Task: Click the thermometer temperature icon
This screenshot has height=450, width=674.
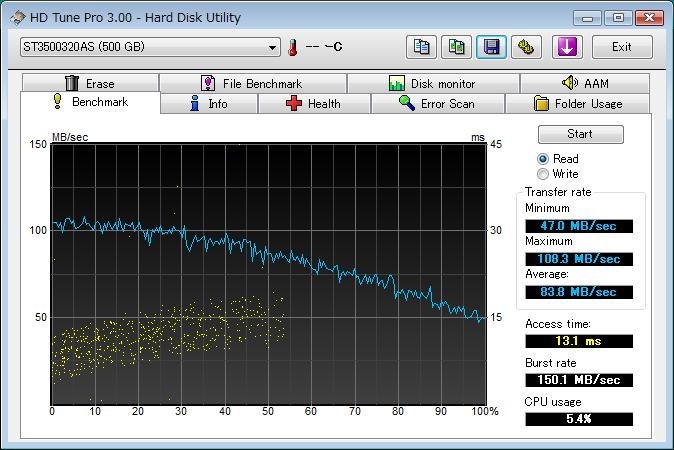Action: 293,47
